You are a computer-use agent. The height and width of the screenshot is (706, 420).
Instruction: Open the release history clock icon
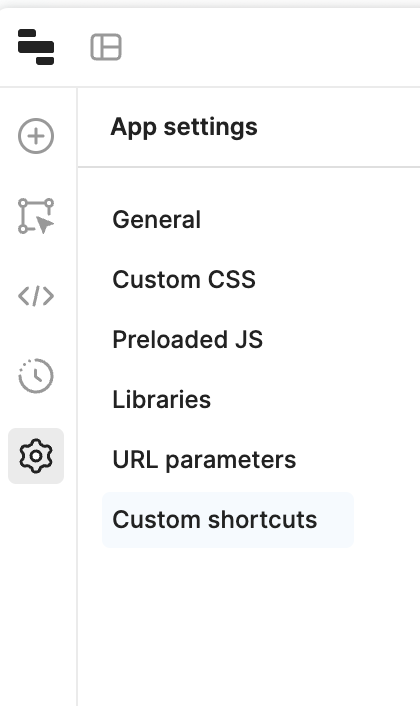36,376
